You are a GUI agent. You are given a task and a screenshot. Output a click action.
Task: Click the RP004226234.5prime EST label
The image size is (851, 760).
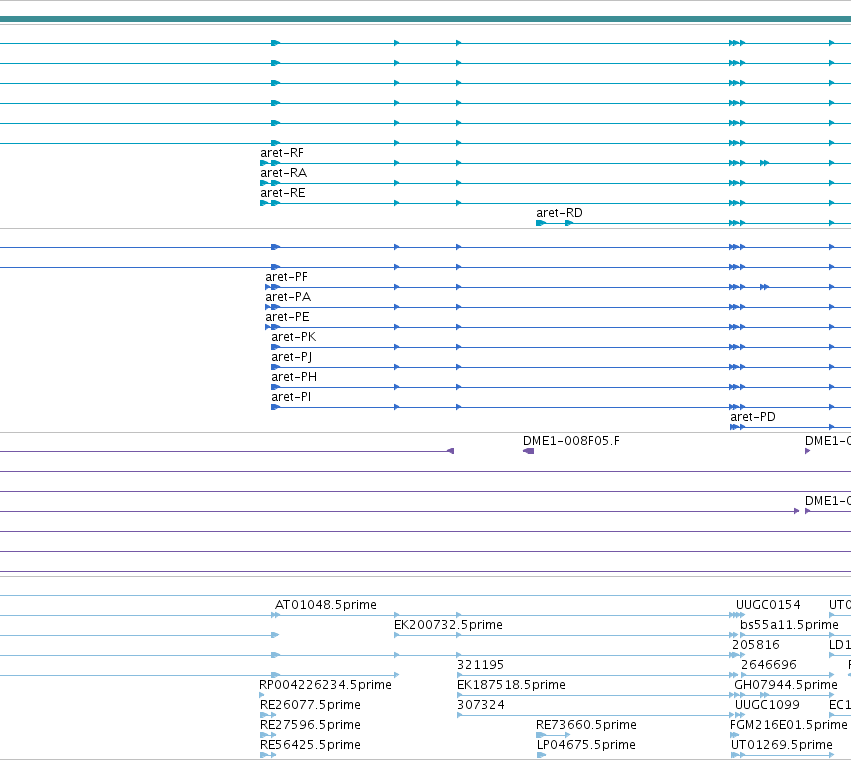tap(325, 685)
